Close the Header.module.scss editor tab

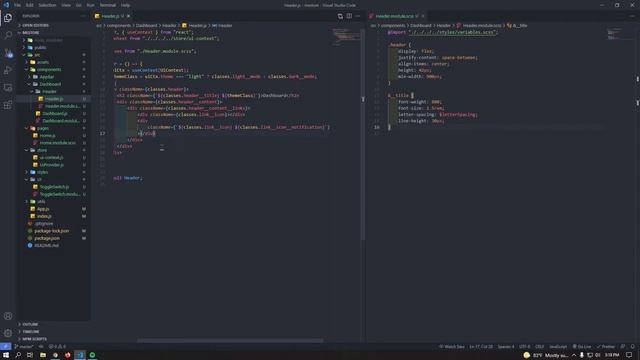[x=423, y=16]
